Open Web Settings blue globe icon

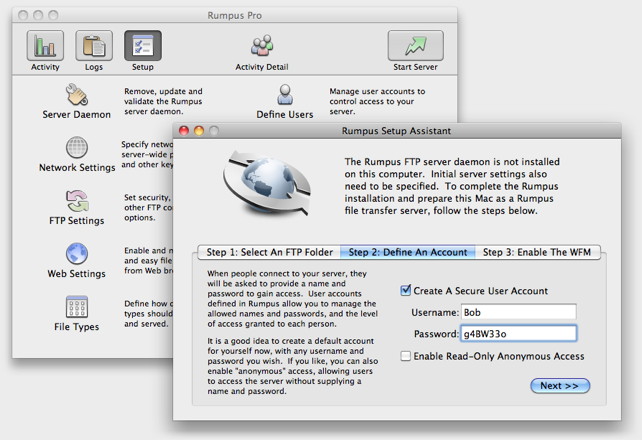77,253
